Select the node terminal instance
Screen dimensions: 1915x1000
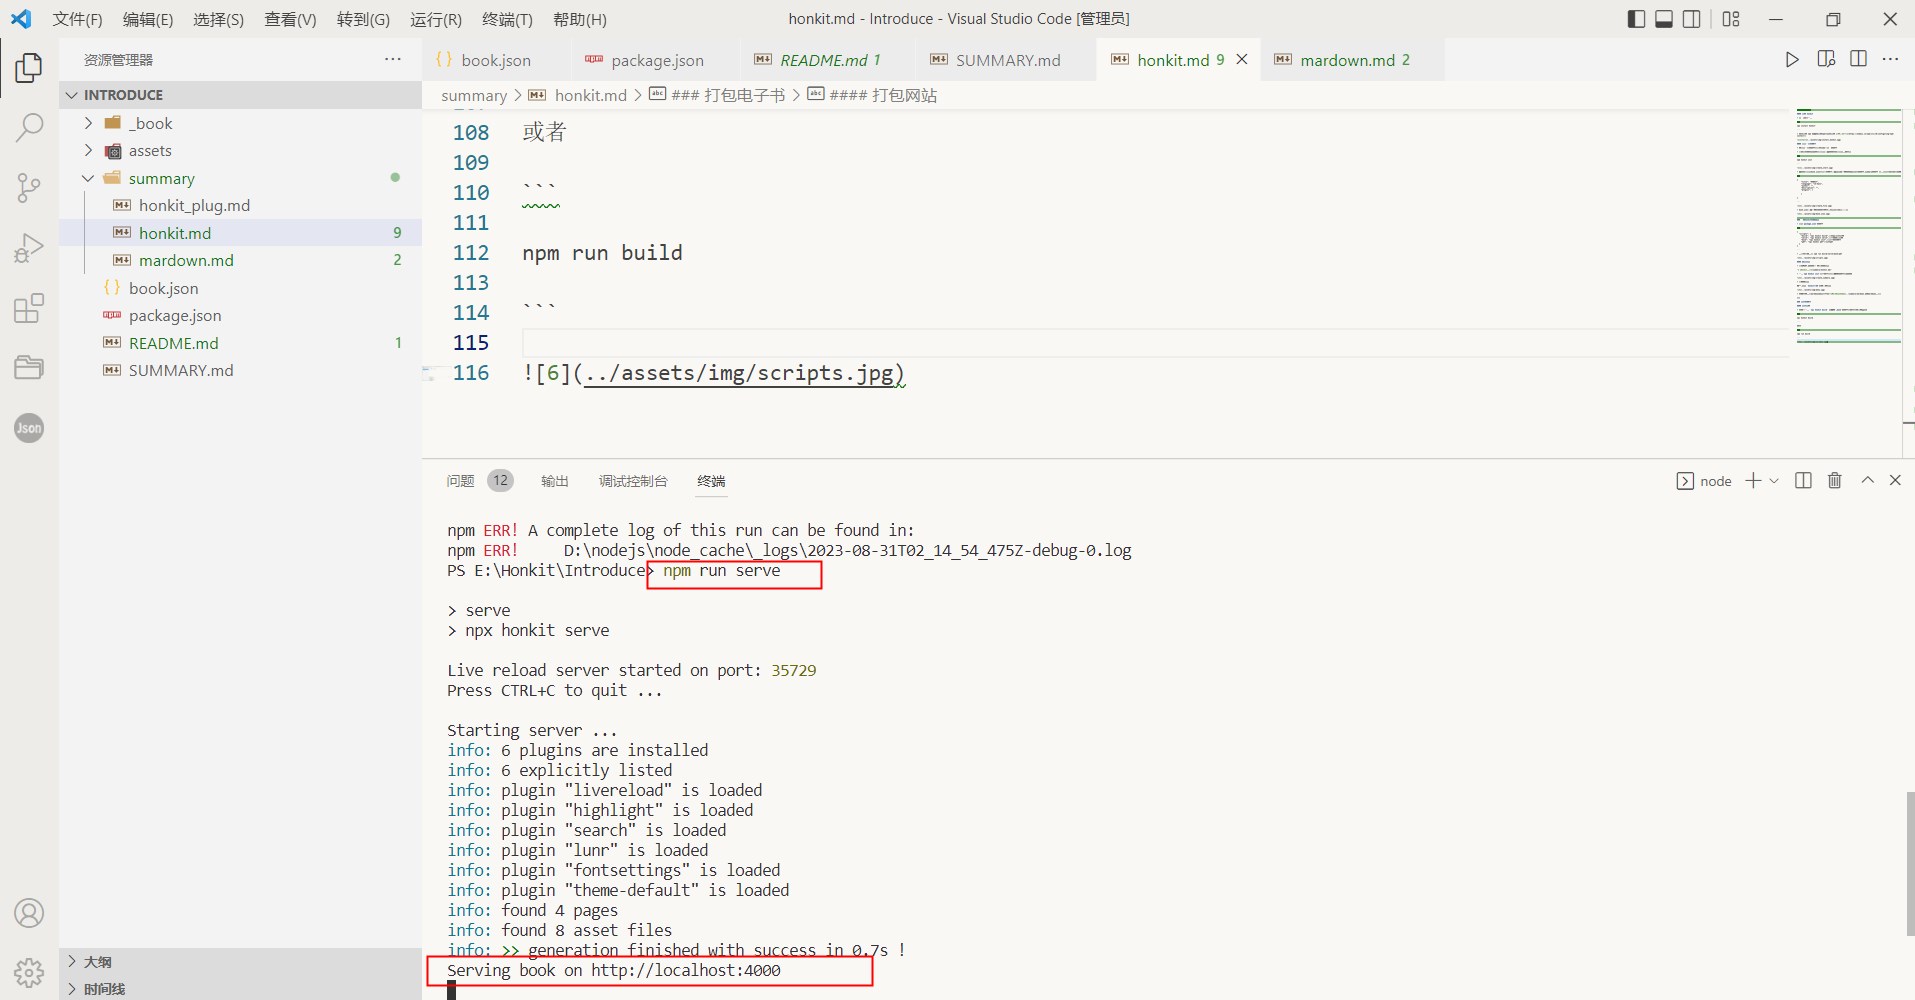click(x=1704, y=481)
